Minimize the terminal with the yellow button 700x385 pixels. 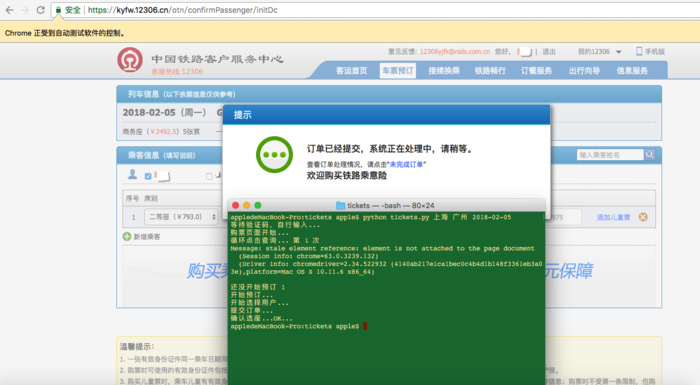[246, 205]
